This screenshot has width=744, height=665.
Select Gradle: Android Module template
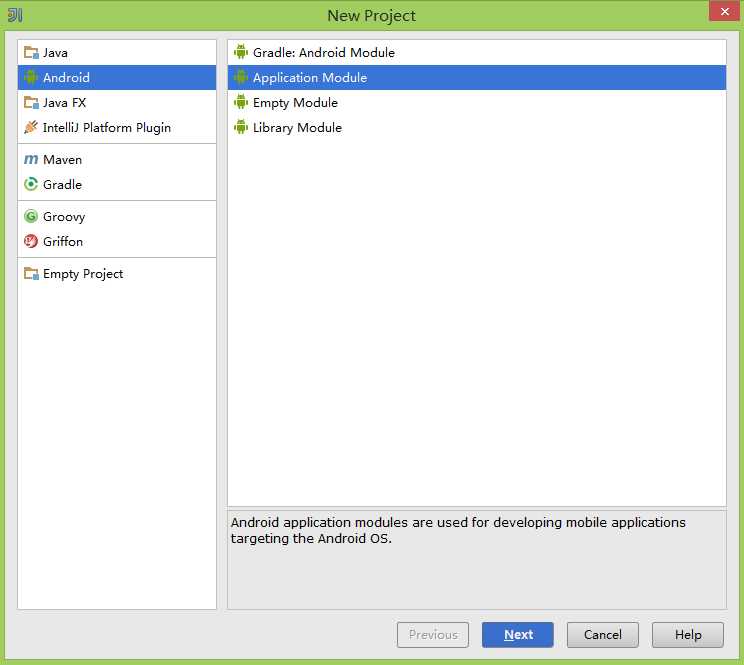tap(477, 53)
